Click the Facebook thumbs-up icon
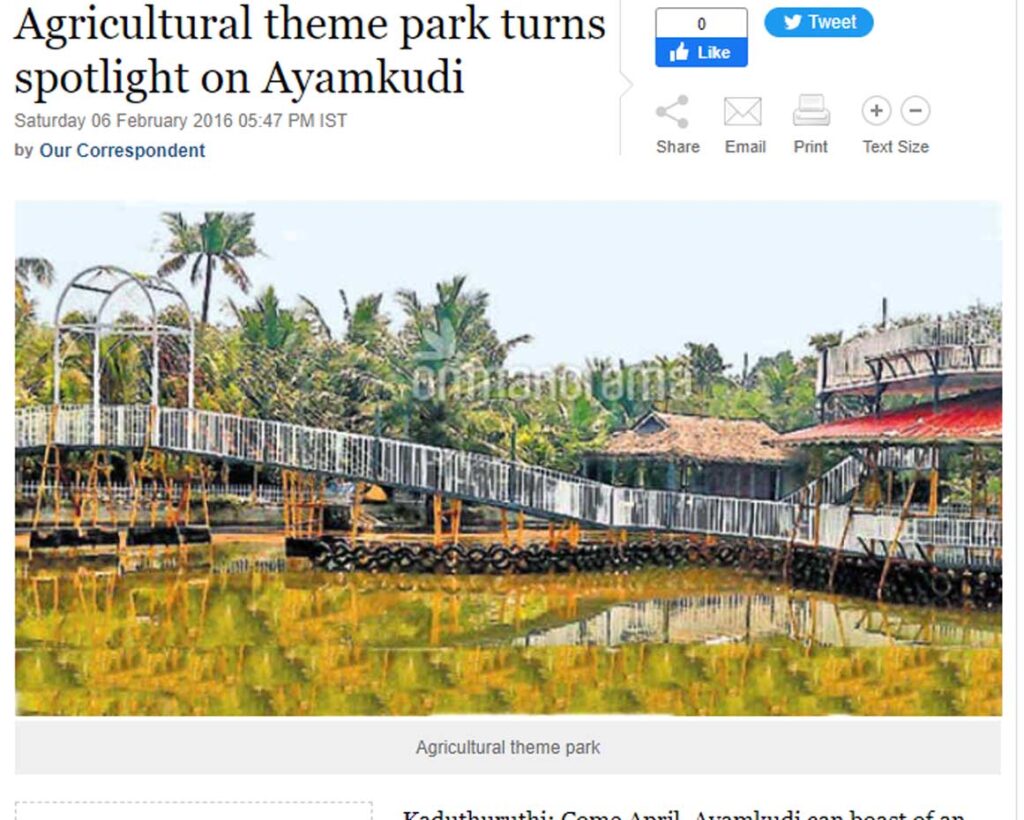Image resolution: width=1024 pixels, height=820 pixels. point(679,52)
